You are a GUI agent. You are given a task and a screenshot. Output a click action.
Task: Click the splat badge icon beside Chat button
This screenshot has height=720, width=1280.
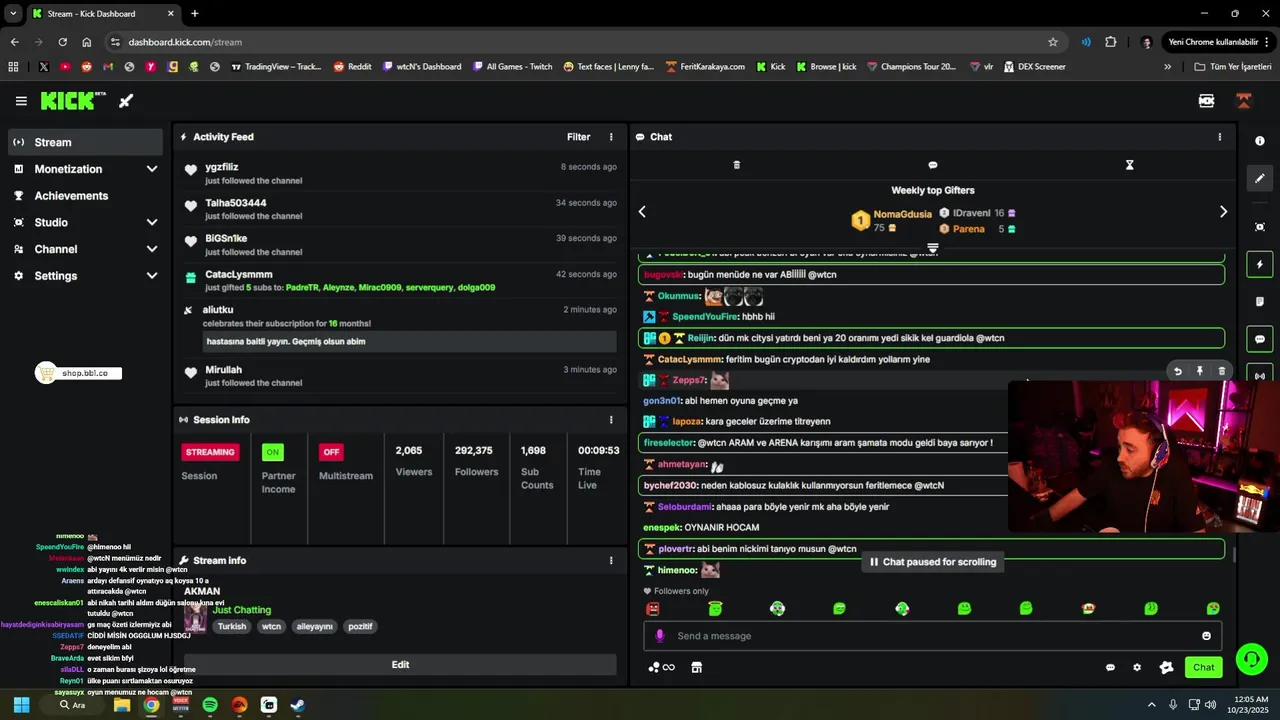[1166, 667]
